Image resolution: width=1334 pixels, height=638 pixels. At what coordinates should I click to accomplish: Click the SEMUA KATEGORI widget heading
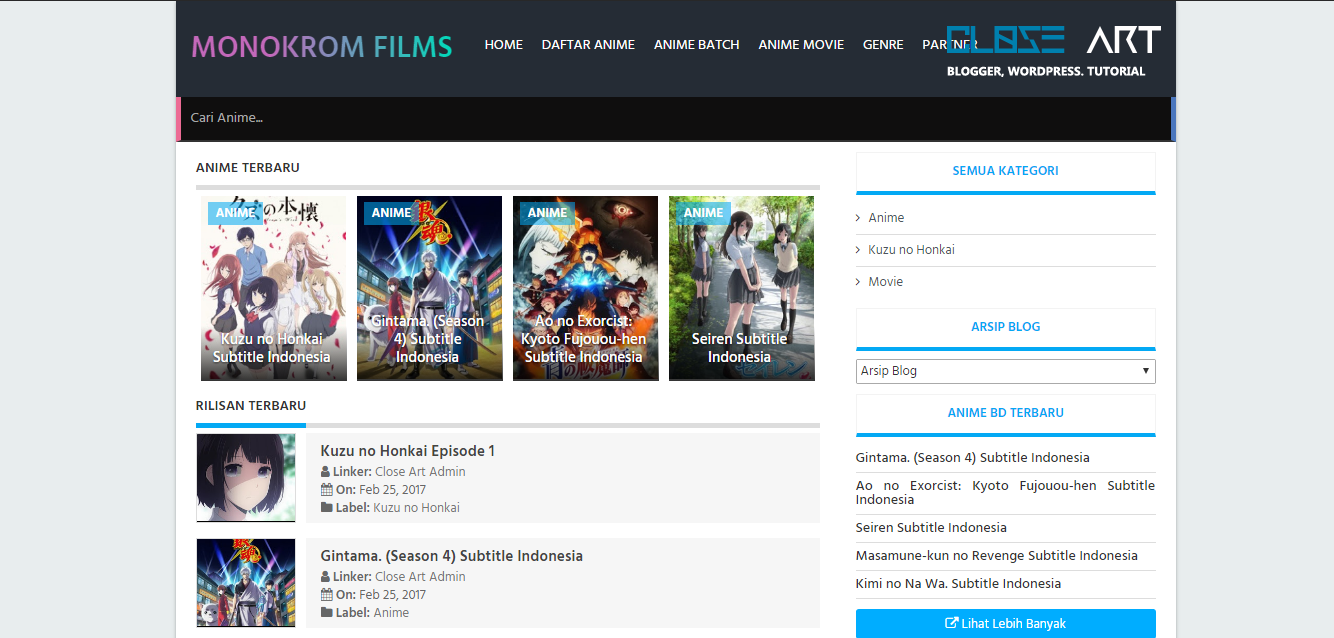click(x=1005, y=171)
